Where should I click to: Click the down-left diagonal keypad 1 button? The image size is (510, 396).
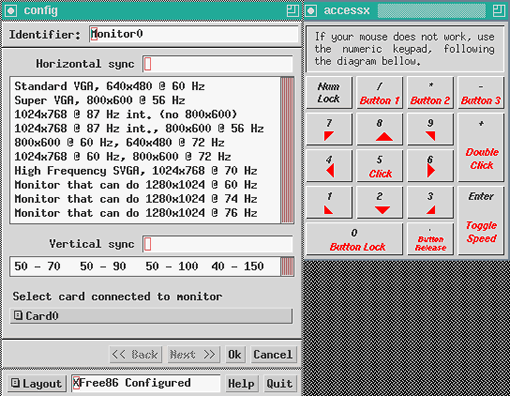point(329,202)
